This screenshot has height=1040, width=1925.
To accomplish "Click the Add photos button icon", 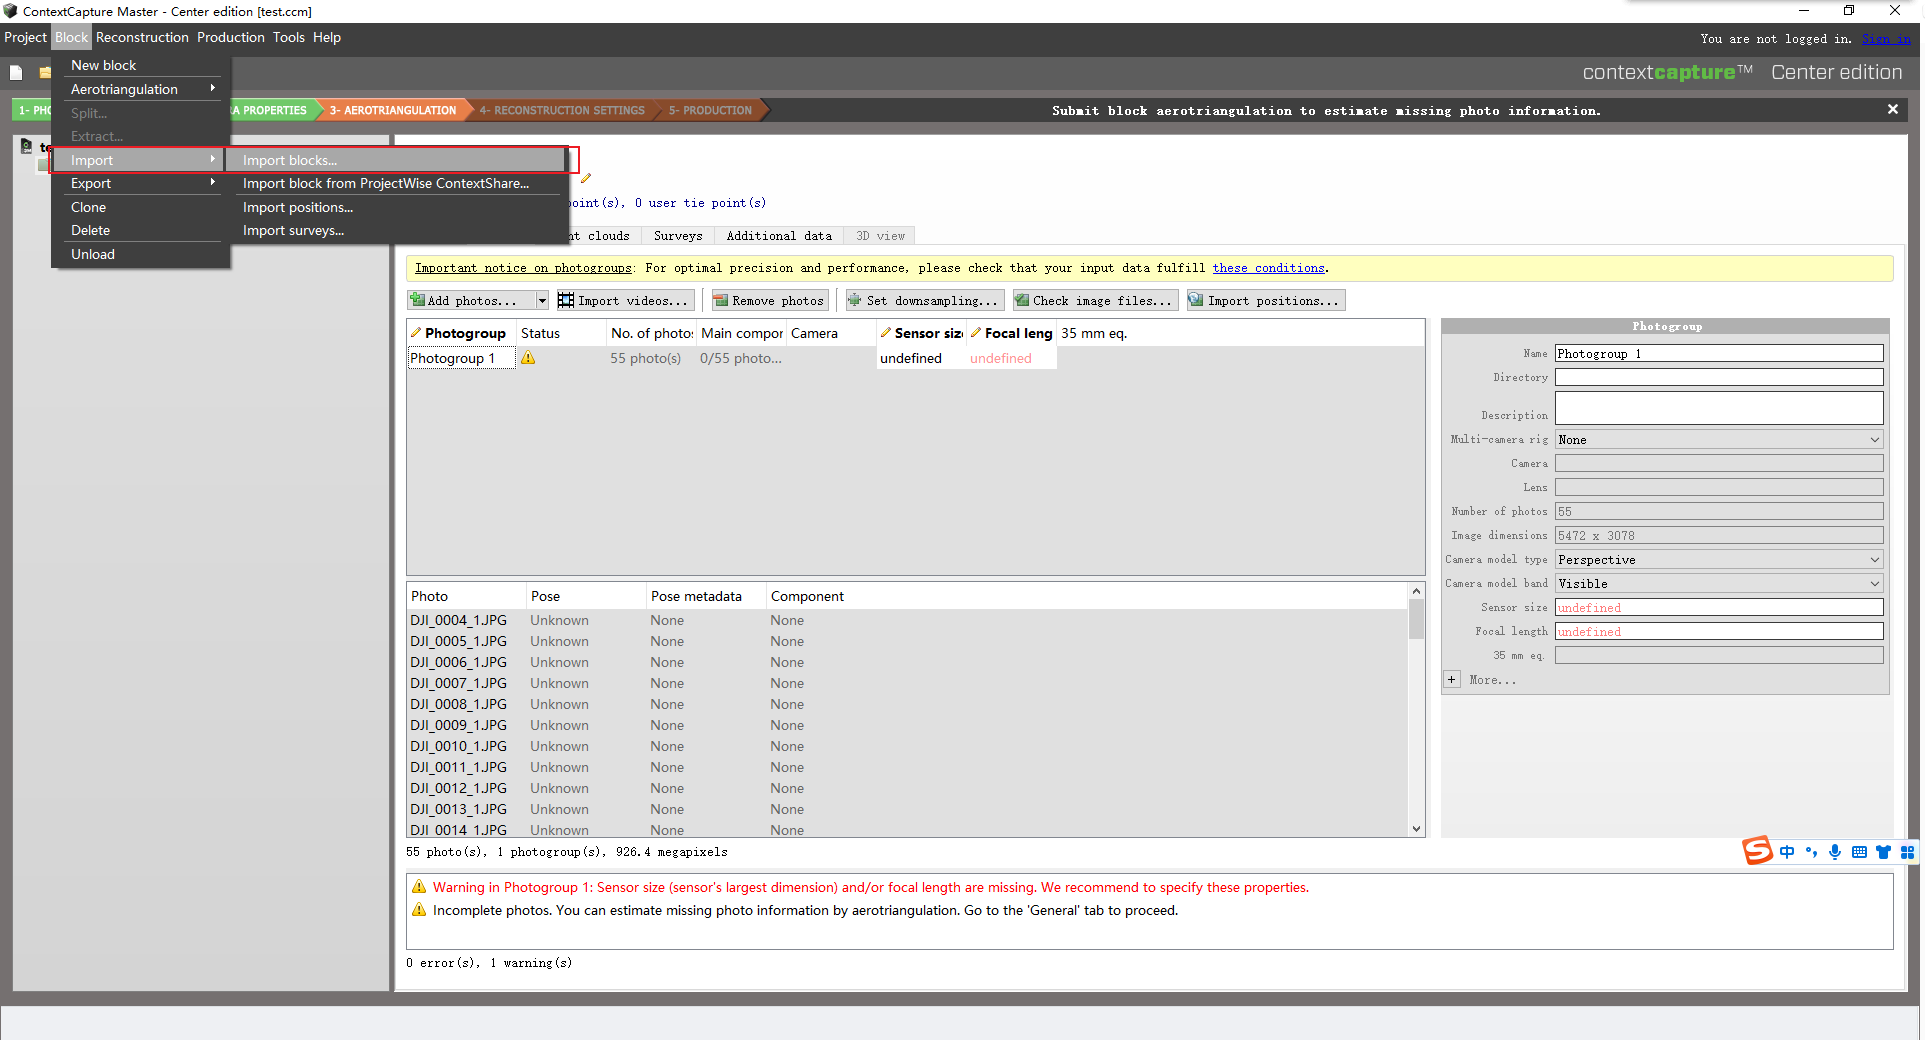I will coord(418,300).
